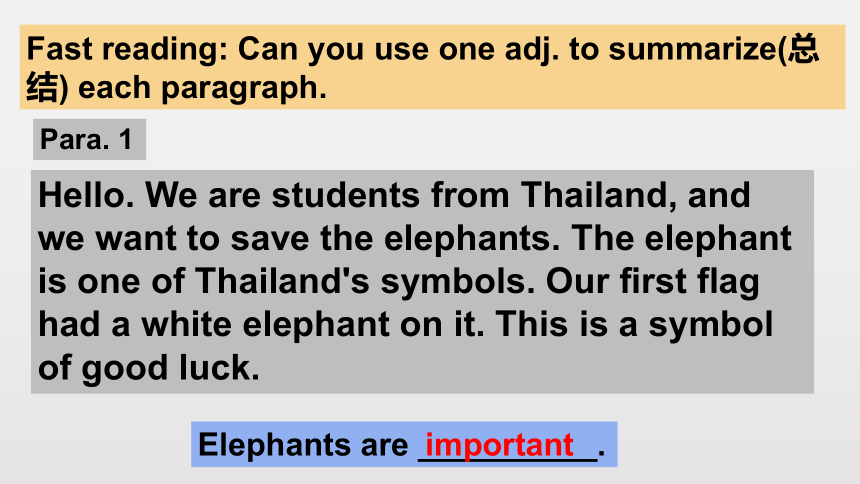Click the underline blank beneath important
This screenshot has width=860, height=484.
pyautogui.click(x=508, y=460)
